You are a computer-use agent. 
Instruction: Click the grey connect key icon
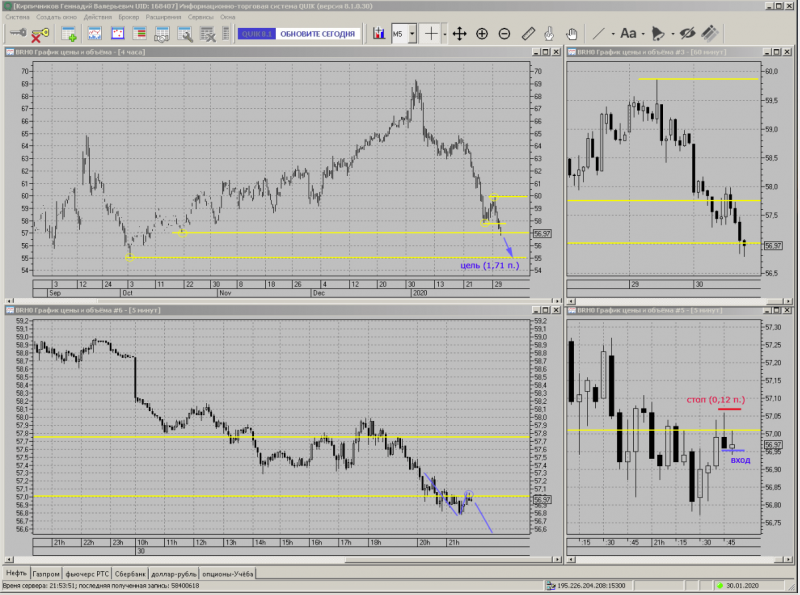tap(18, 34)
